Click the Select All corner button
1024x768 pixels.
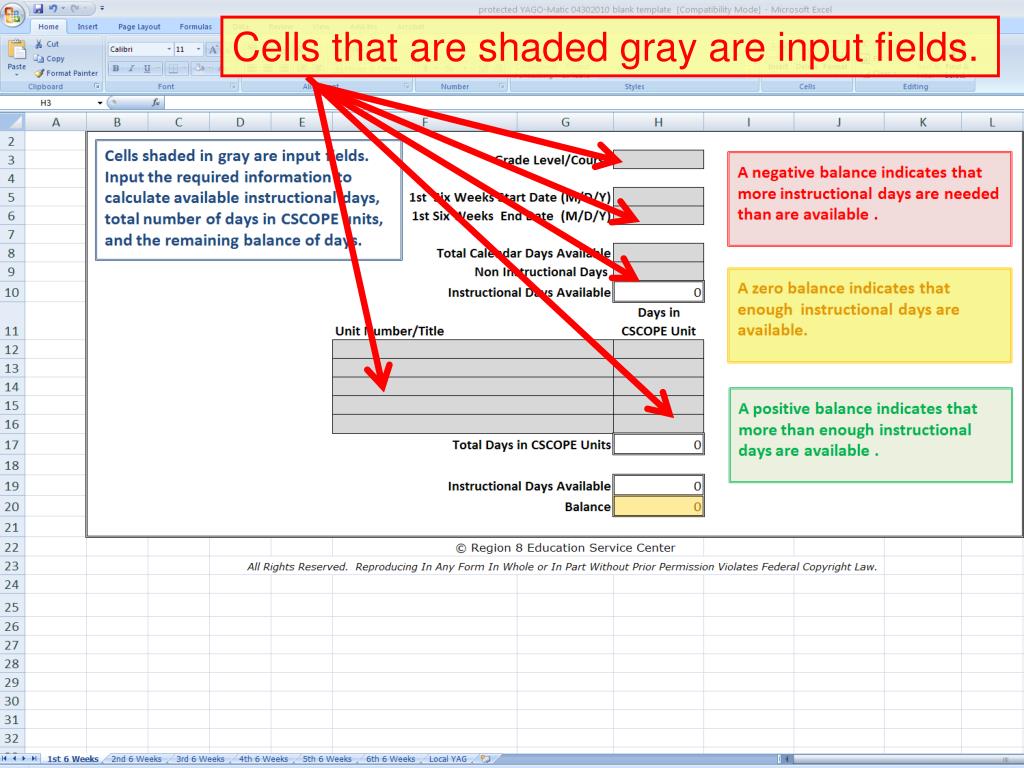click(x=12, y=121)
